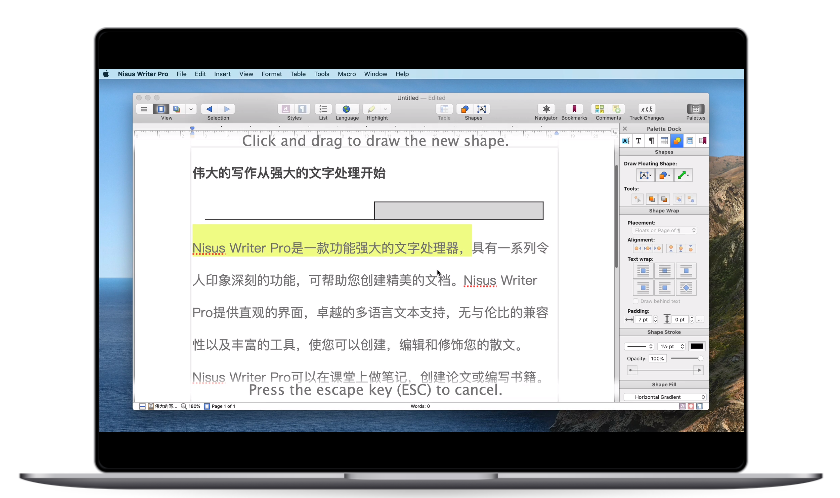Image resolution: width=840 pixels, height=498 pixels.
Task: Select the first text wrap option
Action: pyautogui.click(x=643, y=270)
